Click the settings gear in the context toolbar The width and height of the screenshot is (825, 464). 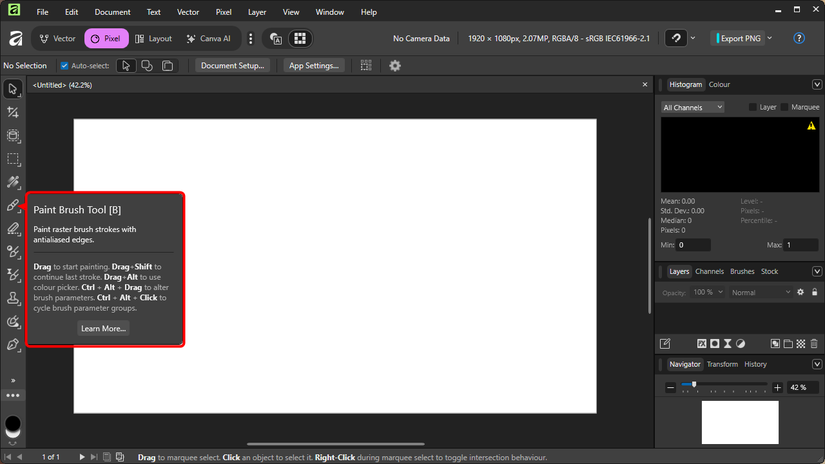coord(395,66)
